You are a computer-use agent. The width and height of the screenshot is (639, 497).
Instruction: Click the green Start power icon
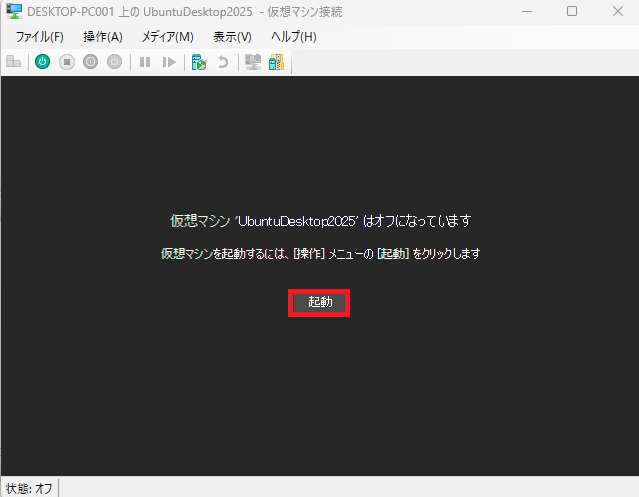click(x=42, y=62)
